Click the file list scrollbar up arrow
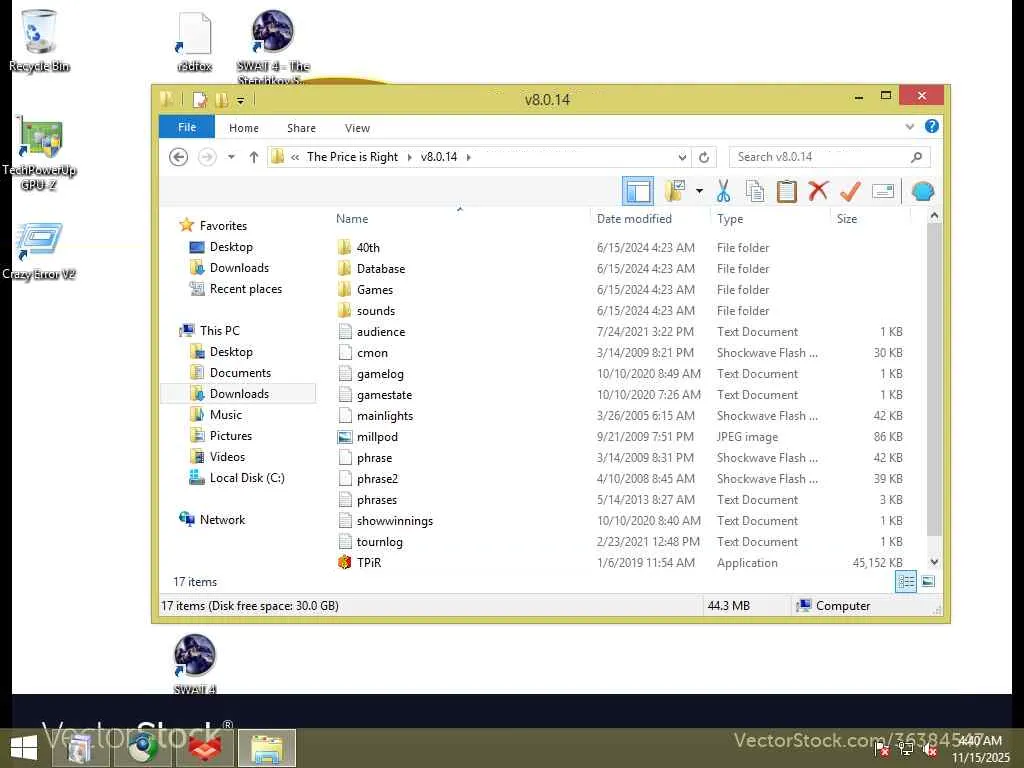This screenshot has width=1024, height=768. tap(934, 216)
